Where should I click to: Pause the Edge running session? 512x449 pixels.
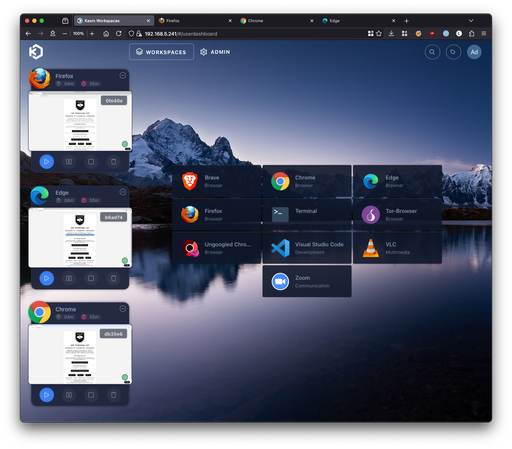click(x=69, y=278)
